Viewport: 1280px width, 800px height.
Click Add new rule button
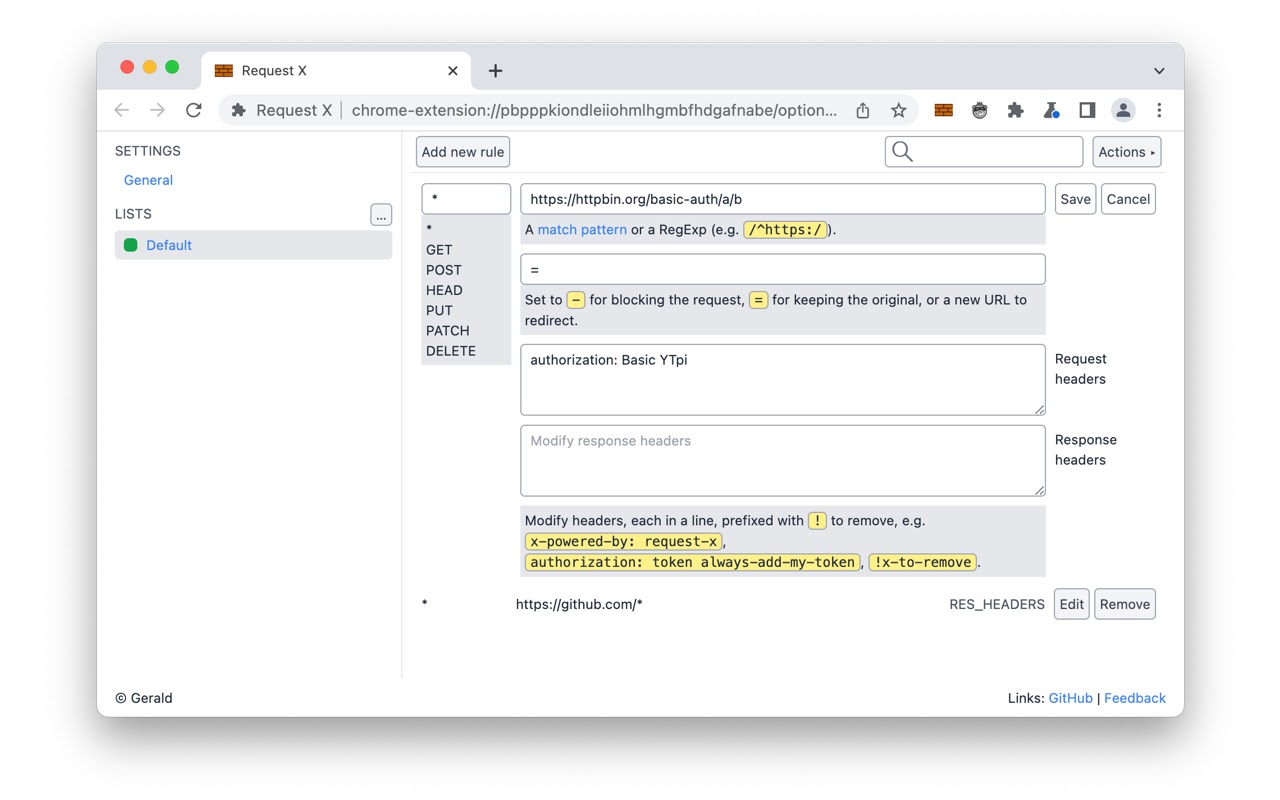(463, 152)
